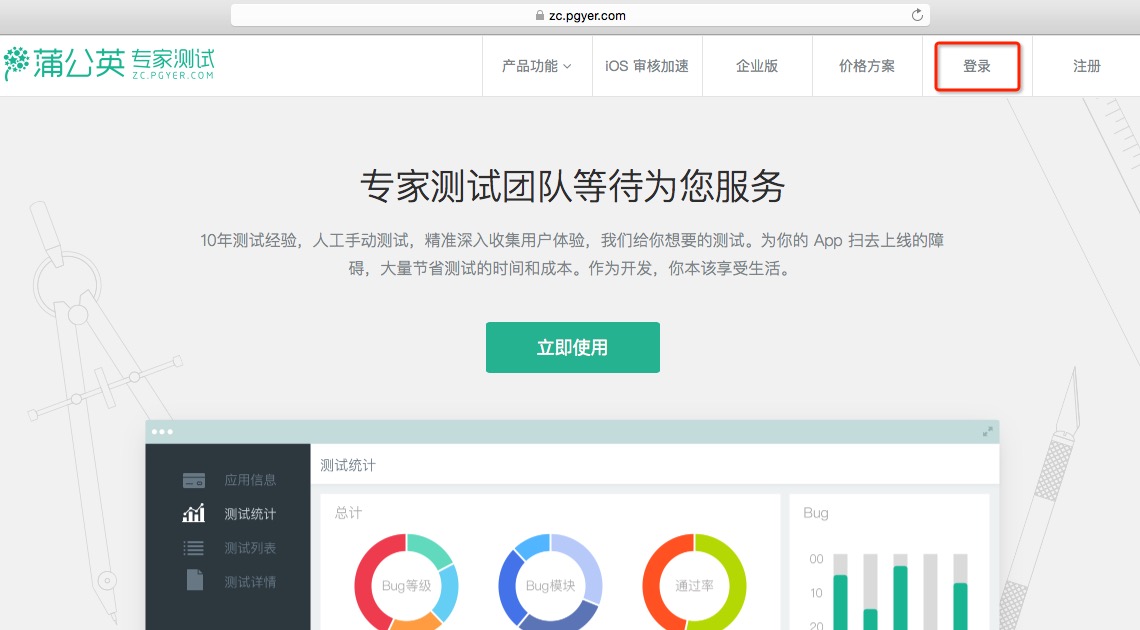Go to the 企业版 menu item
The height and width of the screenshot is (630, 1140).
coord(757,66)
